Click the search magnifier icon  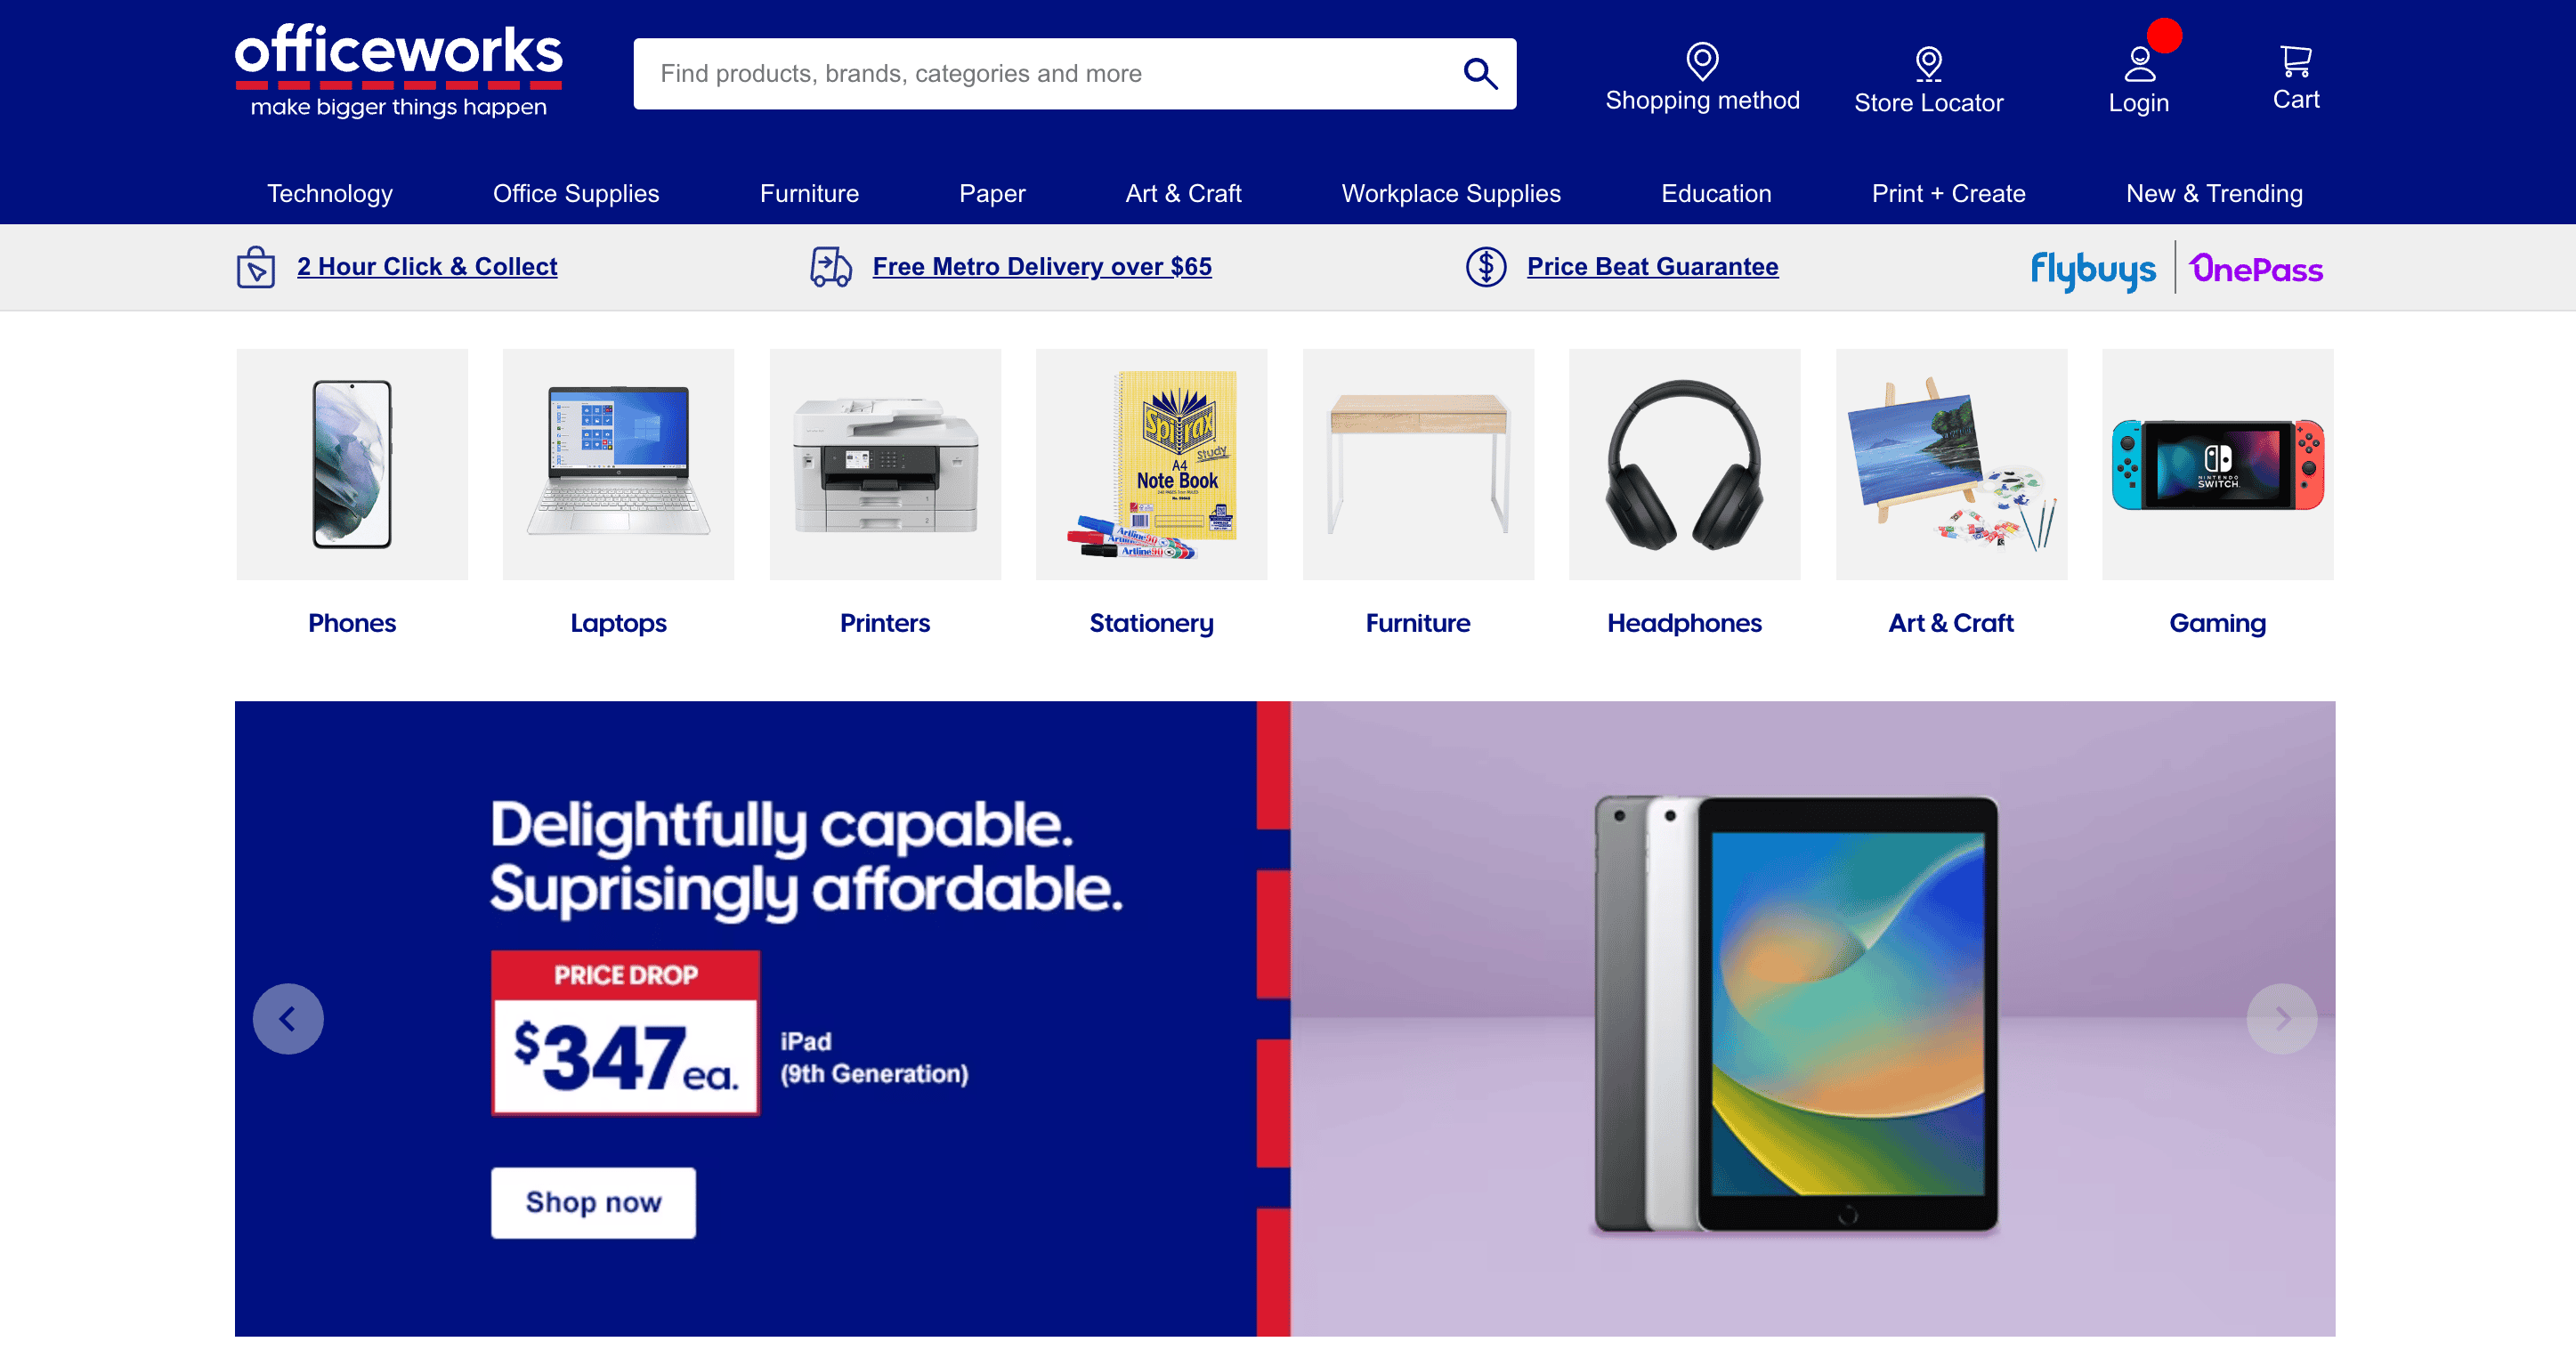click(x=1480, y=73)
